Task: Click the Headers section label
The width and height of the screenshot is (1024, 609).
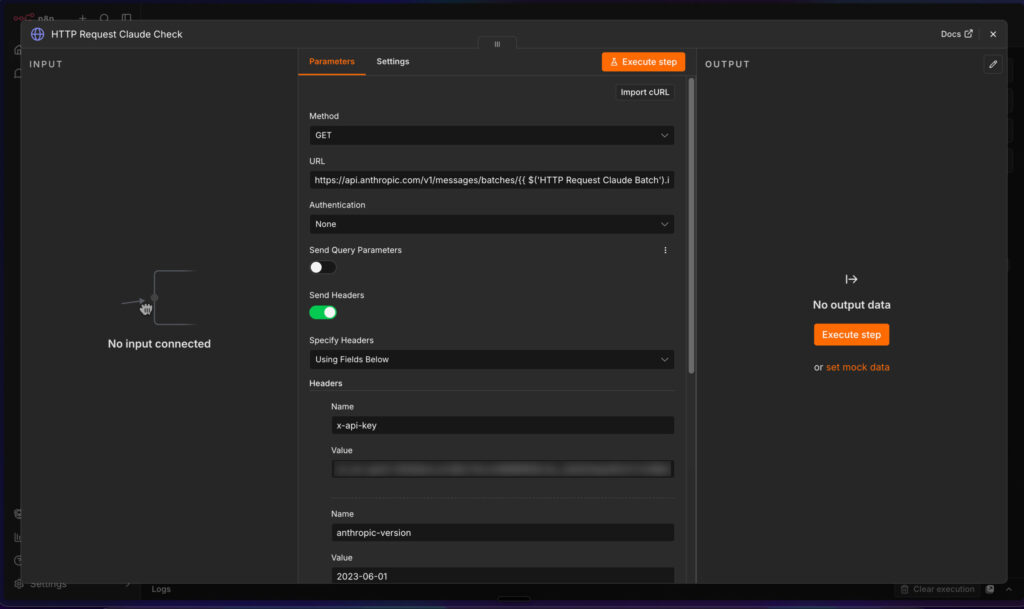Action: tap(325, 383)
